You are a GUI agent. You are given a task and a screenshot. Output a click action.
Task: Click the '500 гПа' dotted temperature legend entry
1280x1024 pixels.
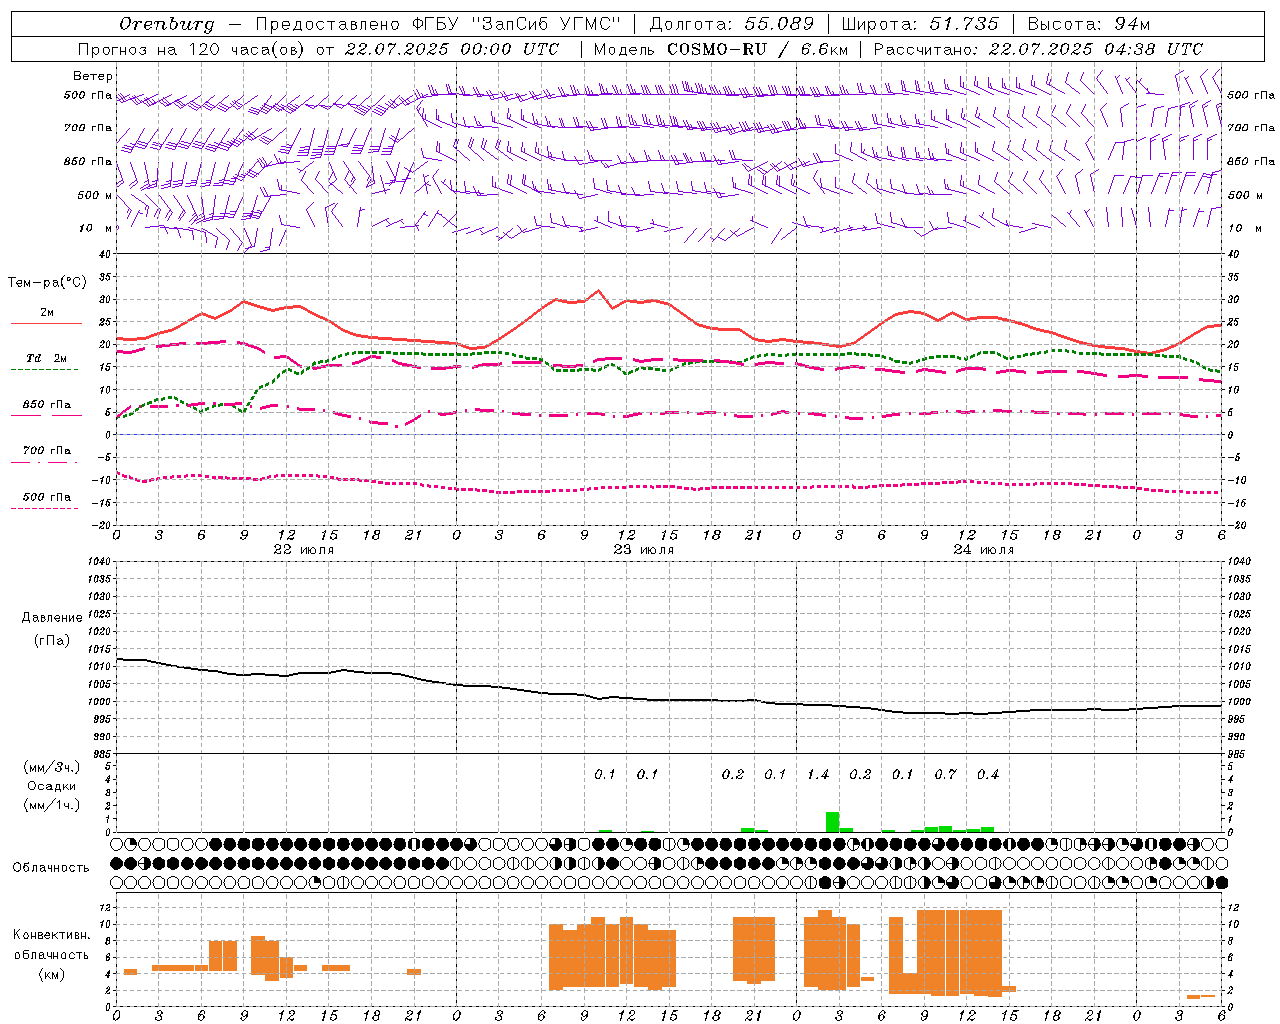[x=46, y=497]
